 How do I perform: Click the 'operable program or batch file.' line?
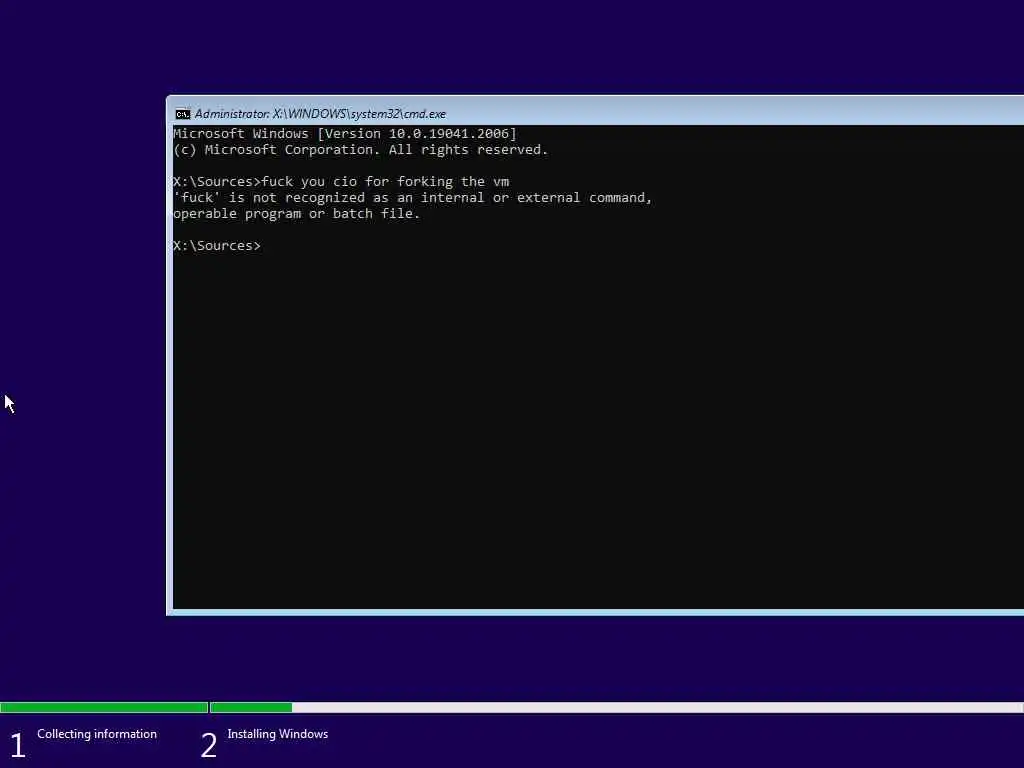point(296,214)
